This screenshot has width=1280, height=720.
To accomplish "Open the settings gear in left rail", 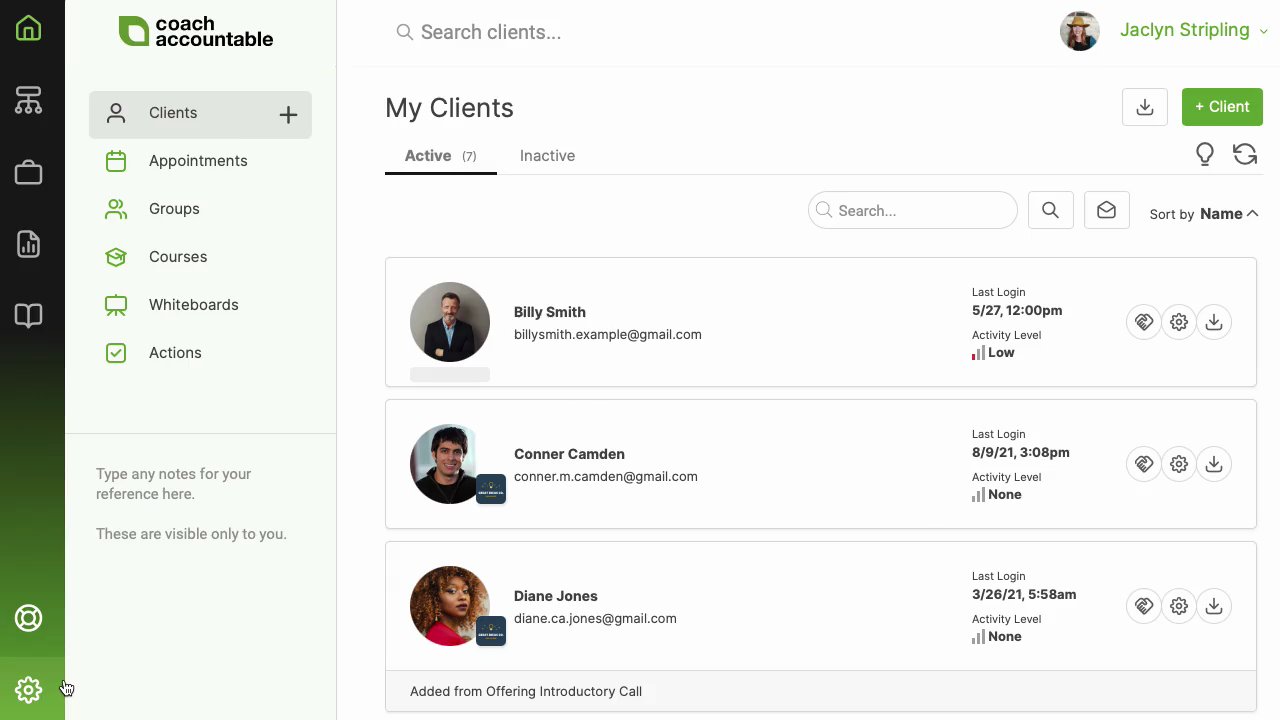I will coord(28,689).
